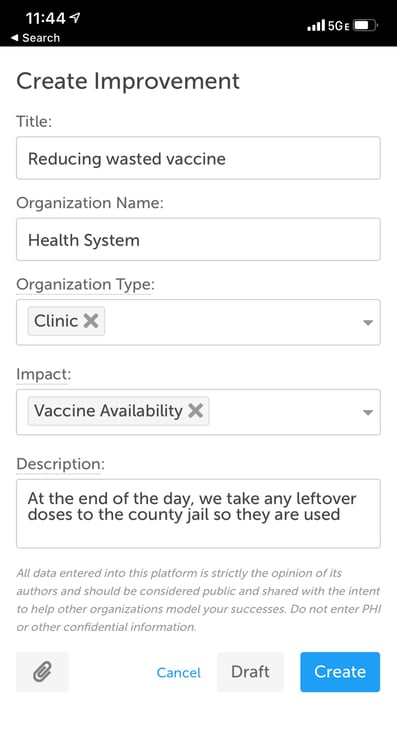
Task: Remove the Clinic tag with its X
Action: pyautogui.click(x=91, y=321)
